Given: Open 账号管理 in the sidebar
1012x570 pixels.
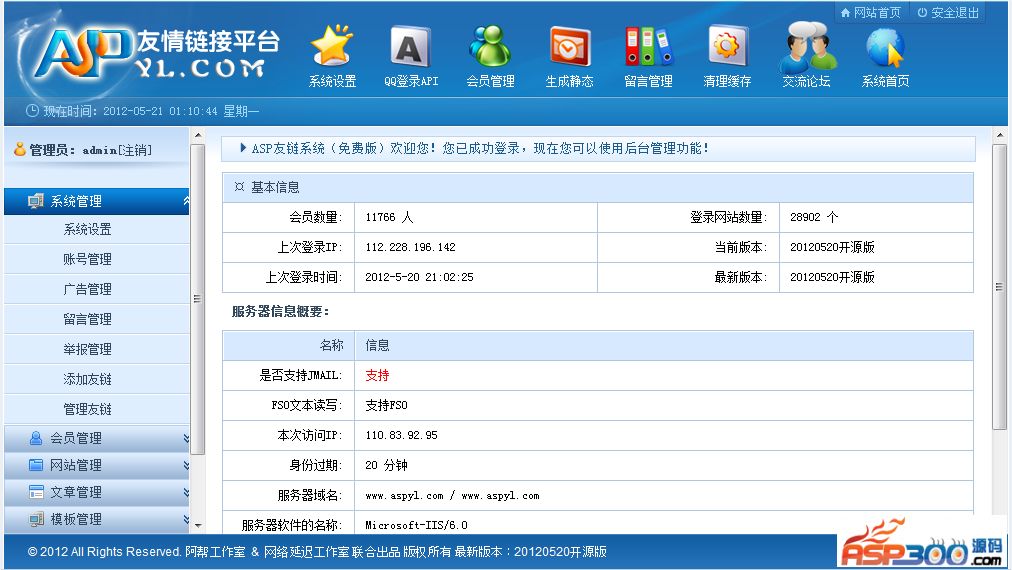Looking at the screenshot, I should [x=87, y=259].
